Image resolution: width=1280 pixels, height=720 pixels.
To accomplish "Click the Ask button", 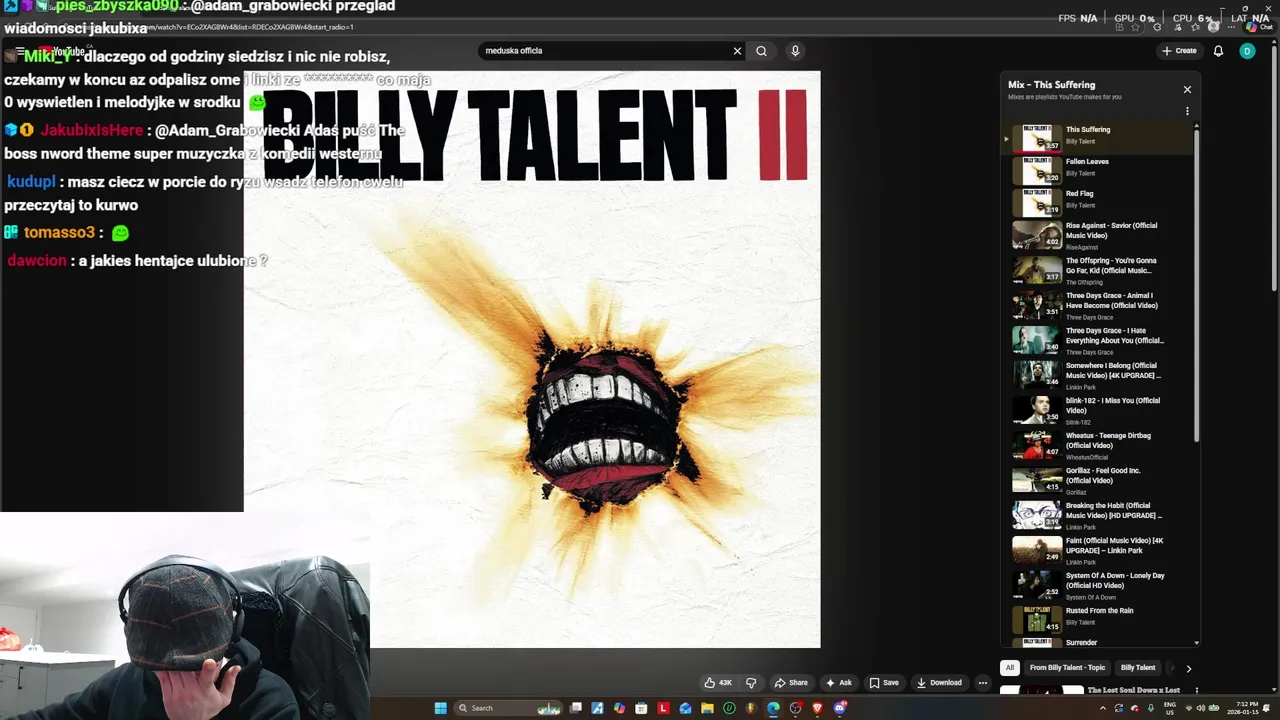I will [838, 683].
